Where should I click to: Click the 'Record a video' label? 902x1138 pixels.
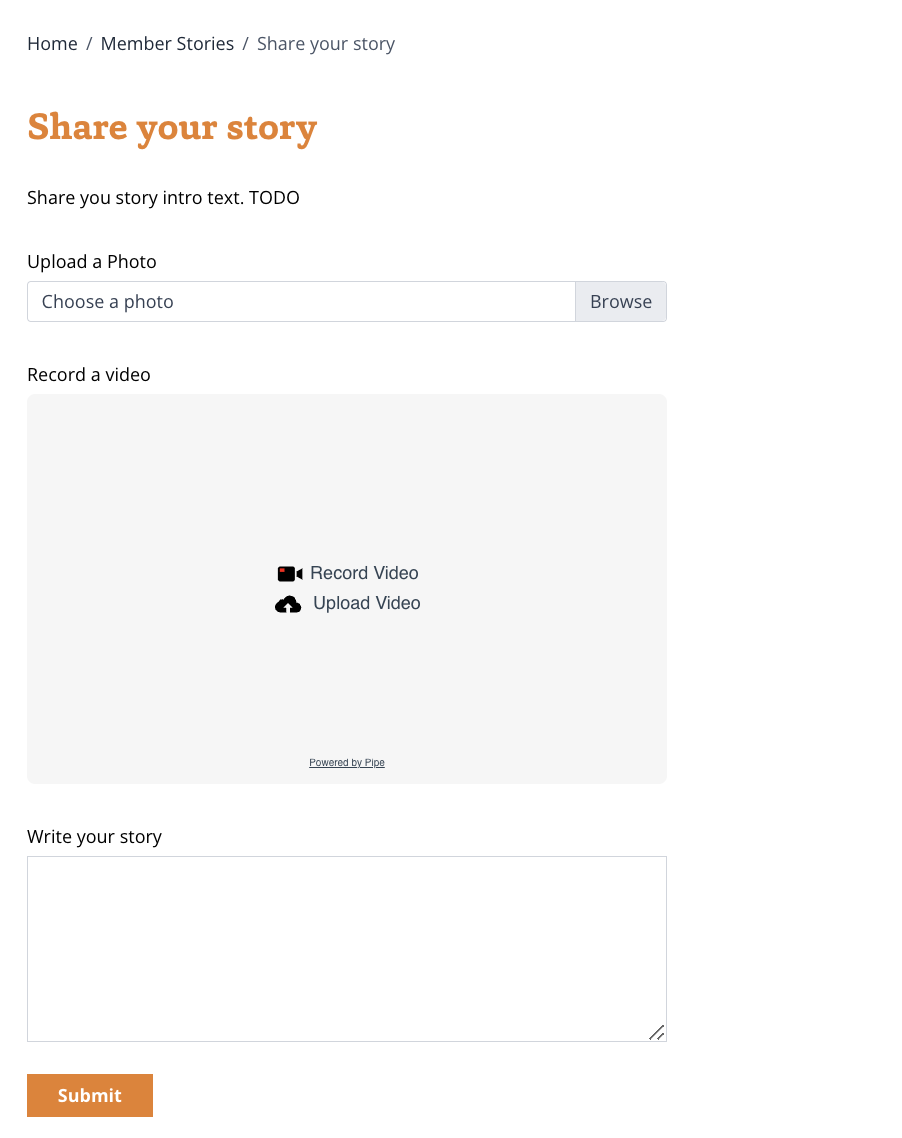click(x=89, y=375)
